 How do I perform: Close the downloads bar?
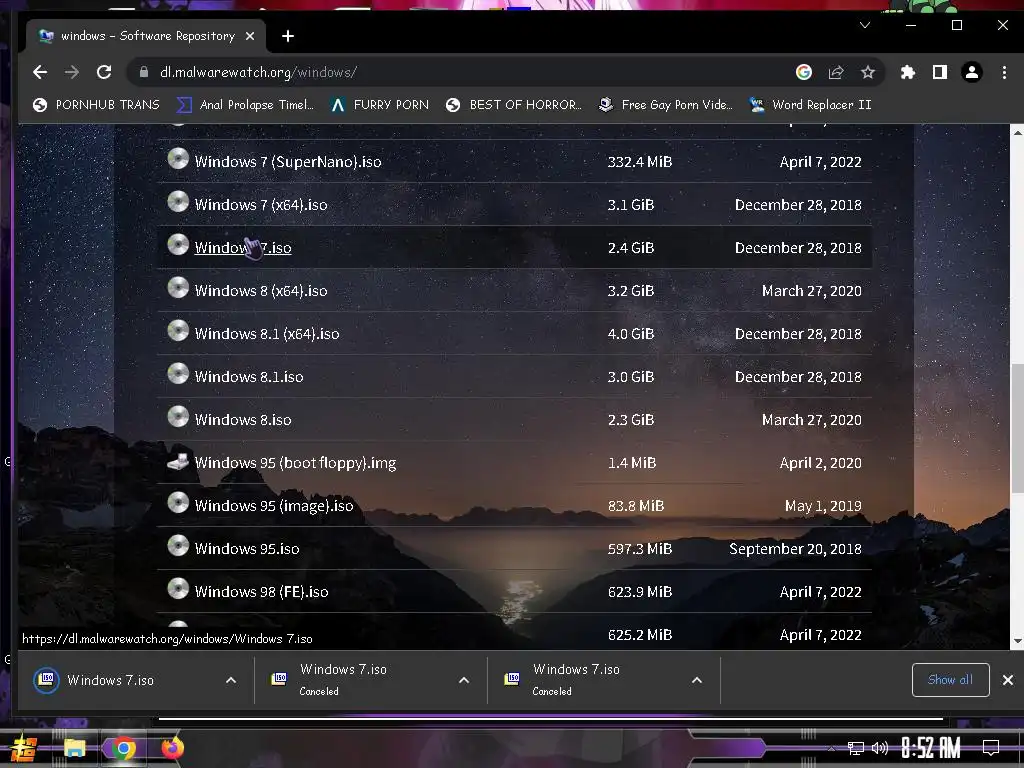[x=1008, y=680]
